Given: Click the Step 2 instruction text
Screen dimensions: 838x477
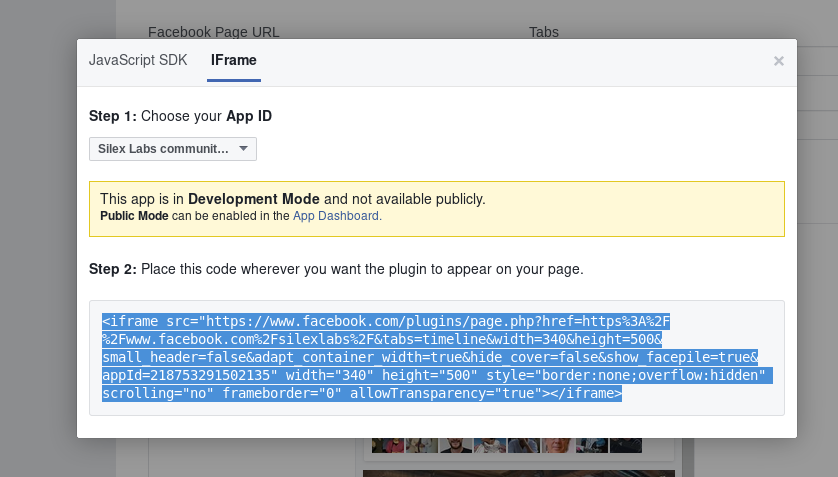Looking at the screenshot, I should click(x=336, y=269).
